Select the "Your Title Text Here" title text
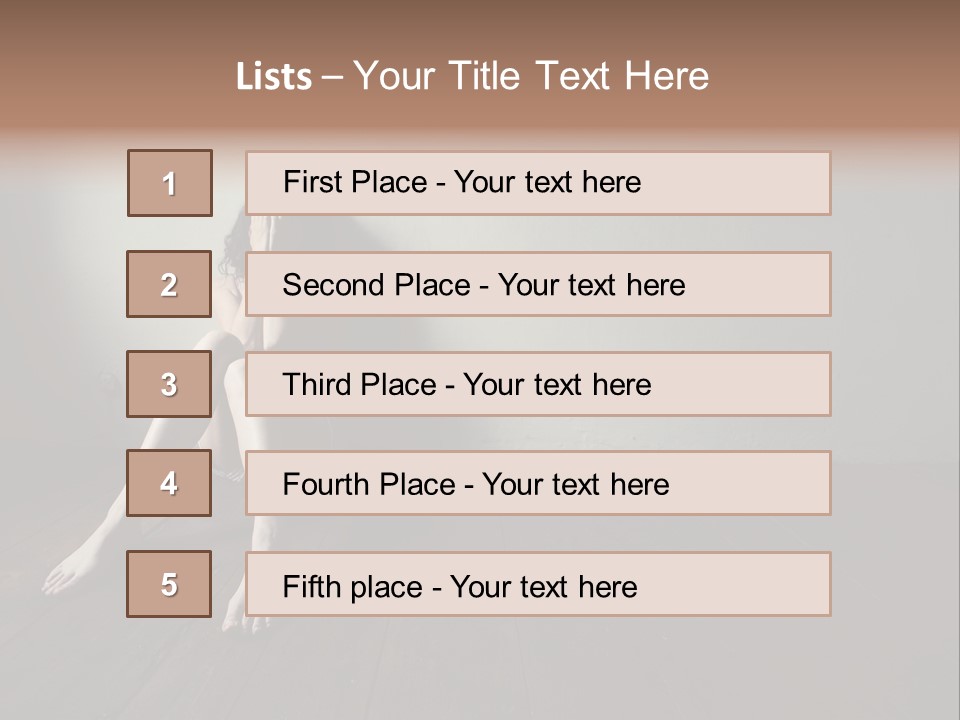 (531, 76)
